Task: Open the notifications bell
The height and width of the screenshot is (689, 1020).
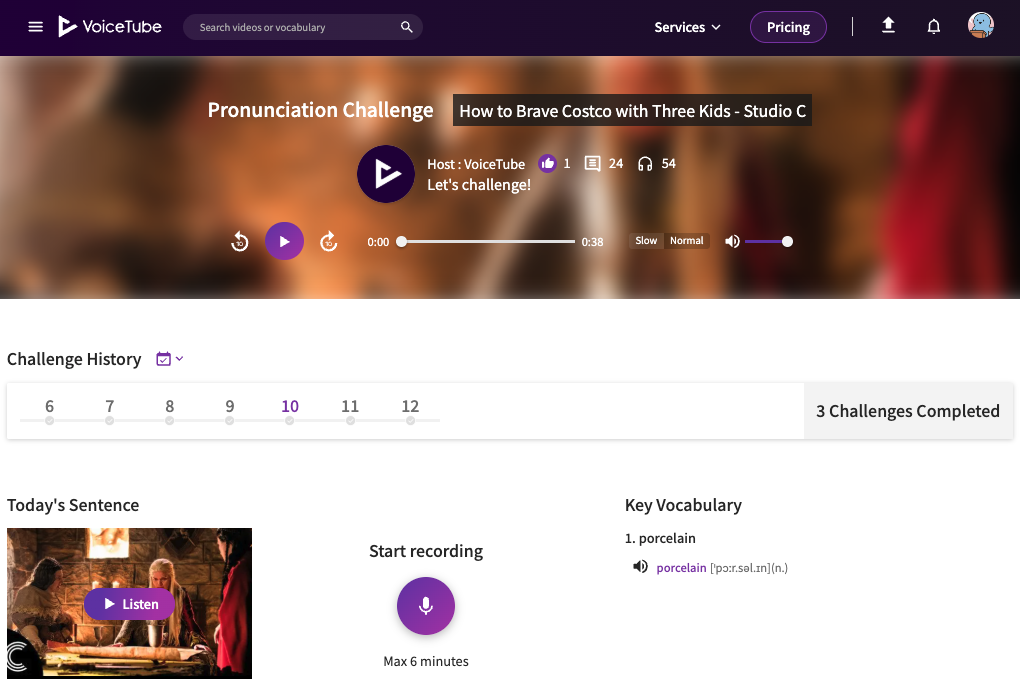Action: [x=934, y=27]
